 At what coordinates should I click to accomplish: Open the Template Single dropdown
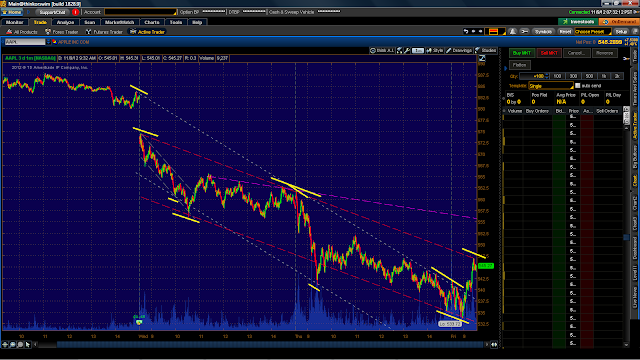tap(551, 86)
